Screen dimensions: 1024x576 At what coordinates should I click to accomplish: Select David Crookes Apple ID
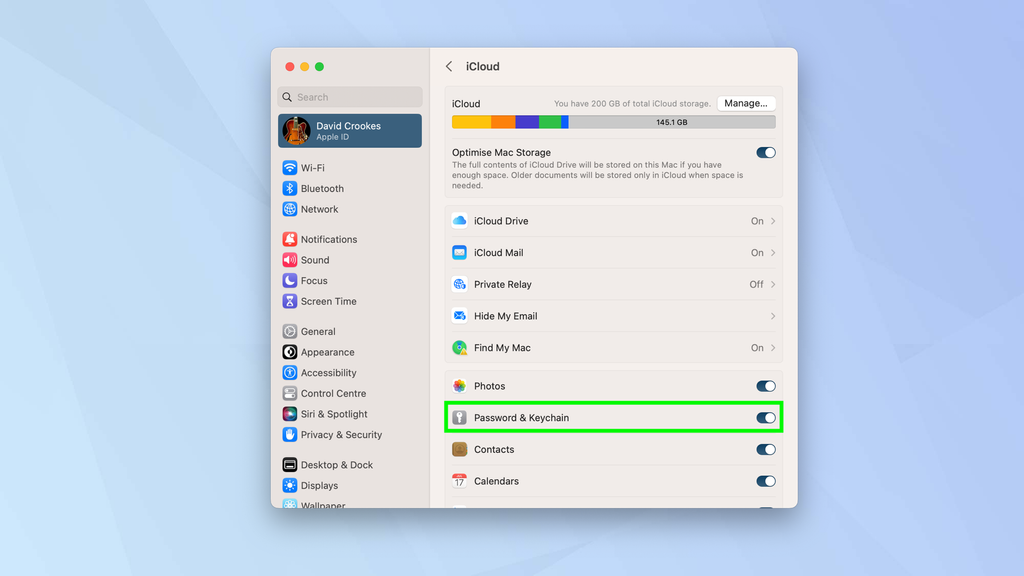pos(349,130)
